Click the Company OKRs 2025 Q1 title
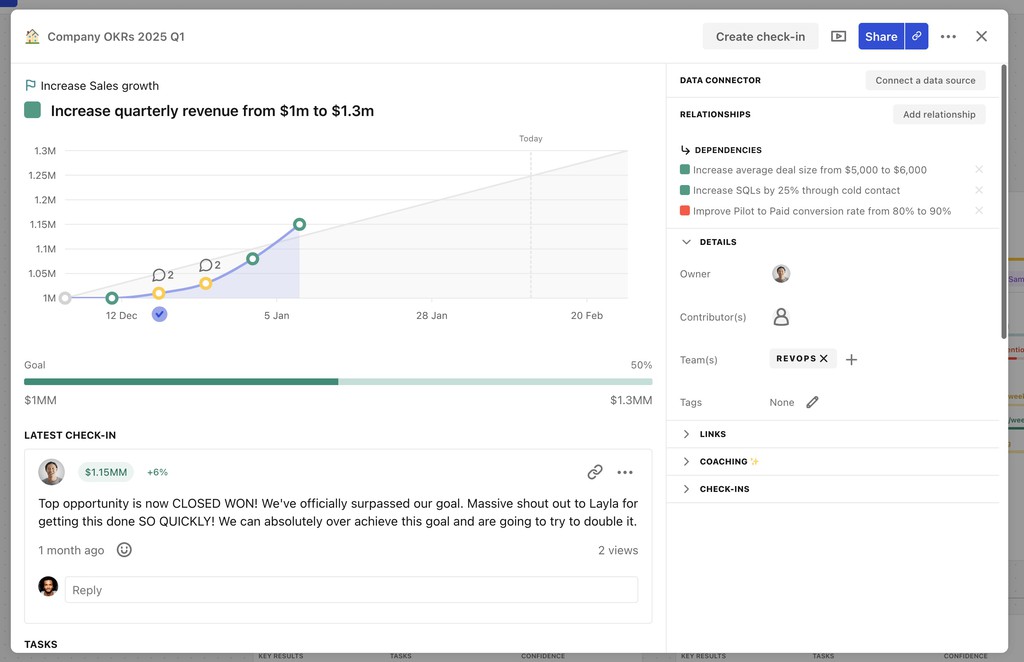 pyautogui.click(x=116, y=37)
